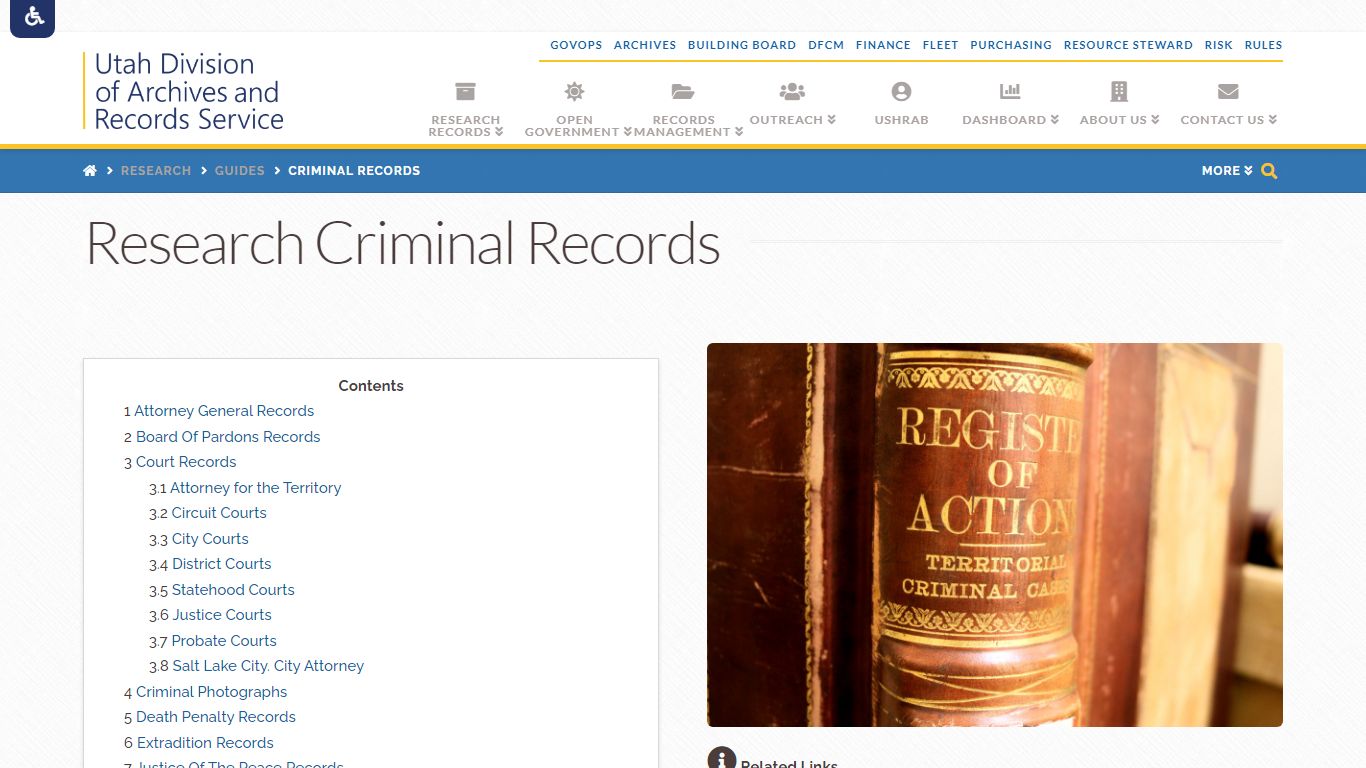Viewport: 1366px width, 768px height.
Task: Click the Utah Division of Archives logo
Action: (184, 91)
